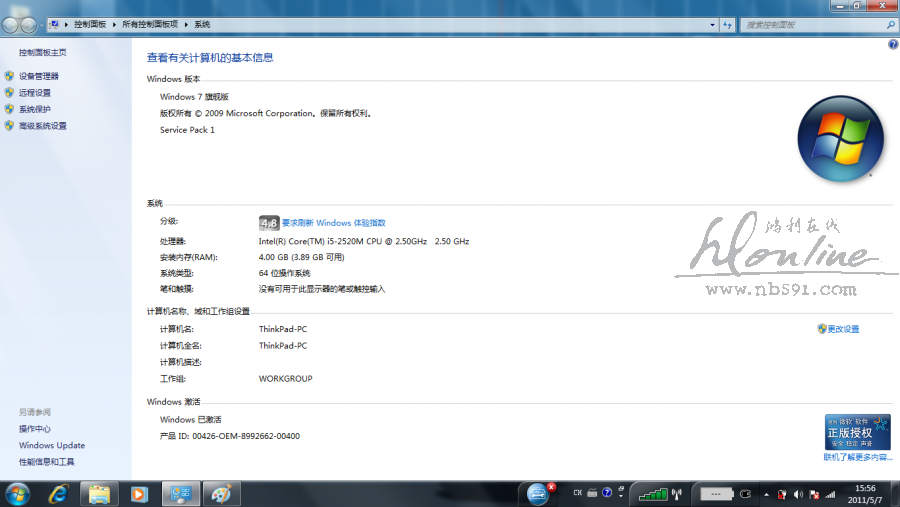Launch Internet Explorer from taskbar
Screen dimensions: 900x507
[x=59, y=494]
